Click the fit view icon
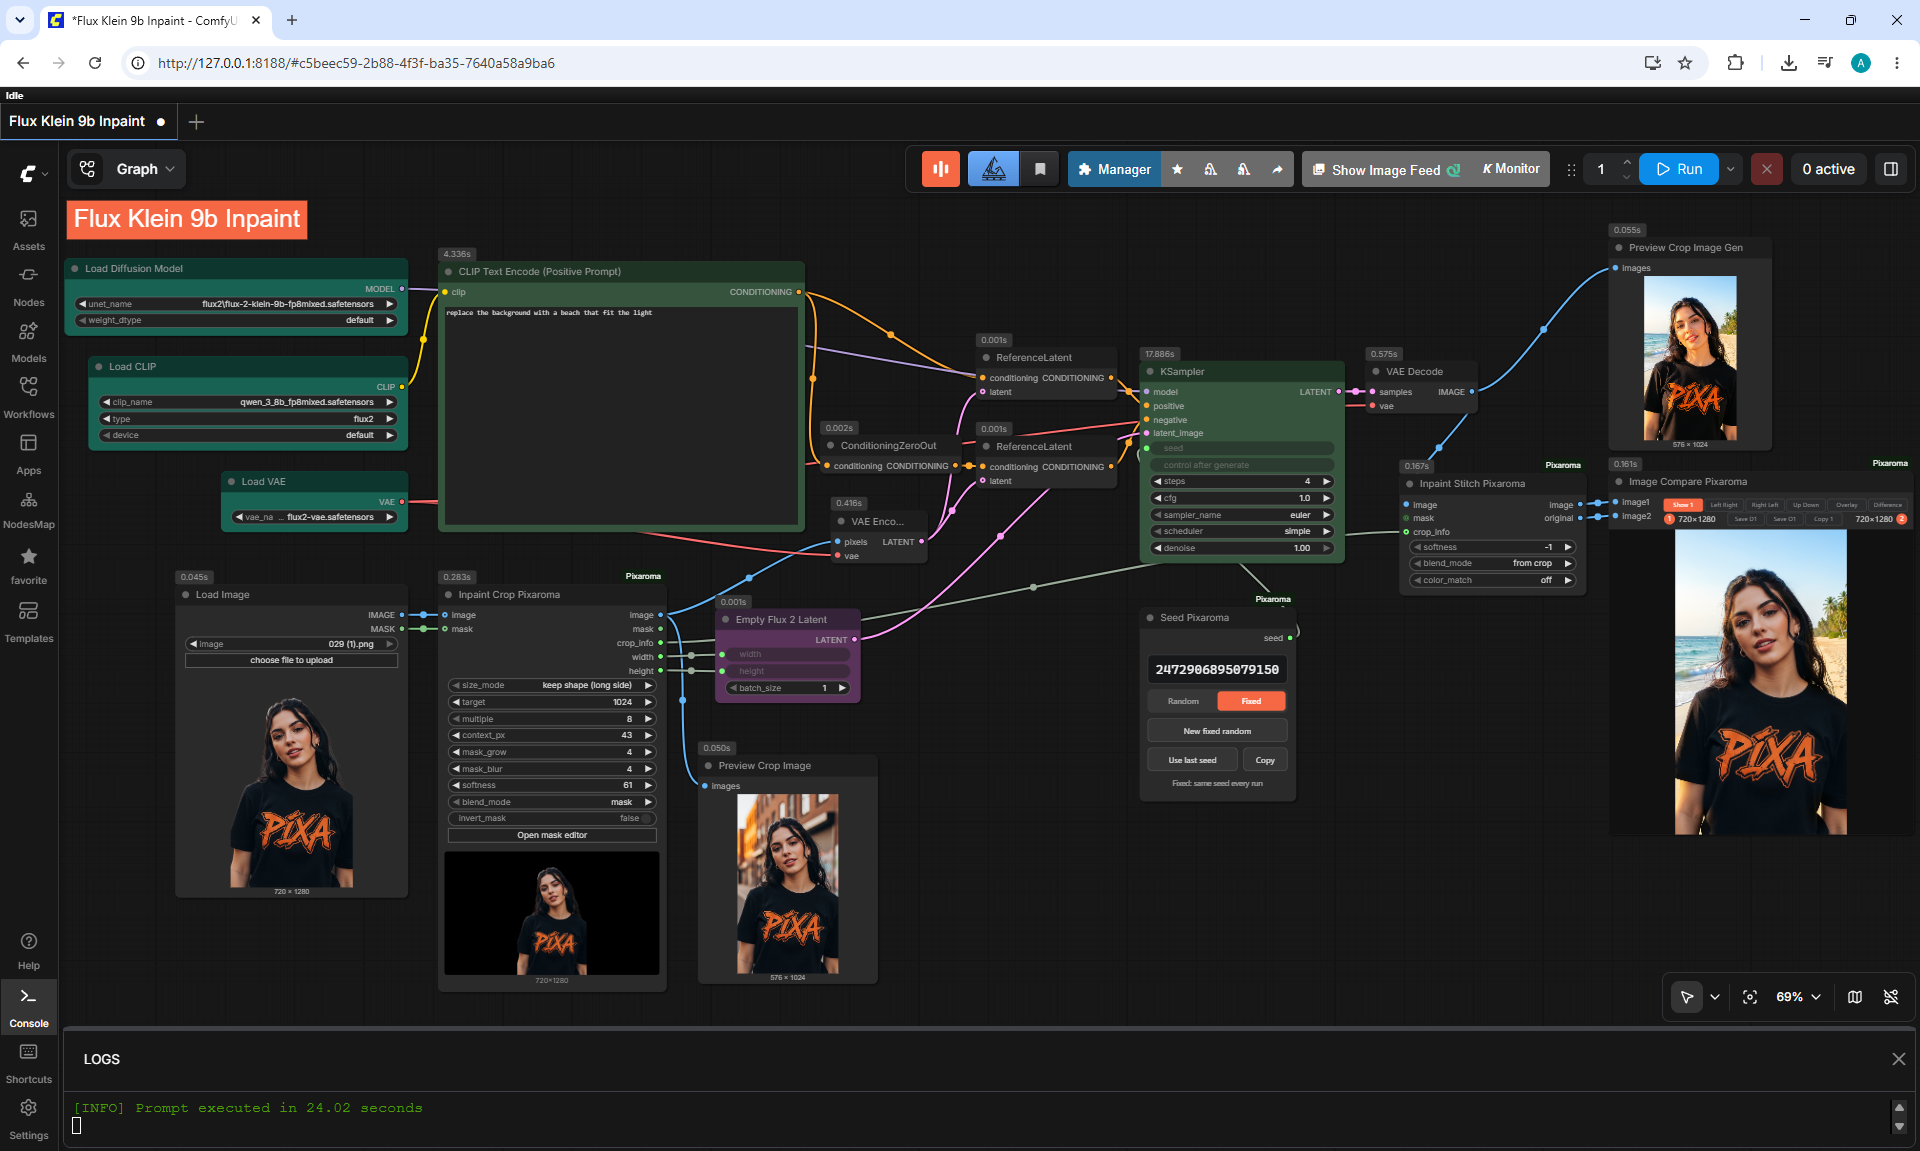Viewport: 1920px width, 1151px height. 1750,997
